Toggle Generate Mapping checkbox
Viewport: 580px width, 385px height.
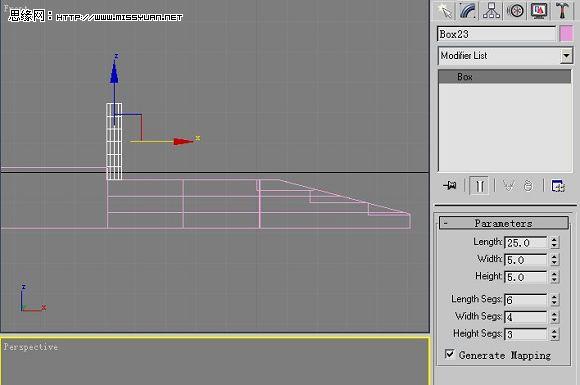pyautogui.click(x=449, y=354)
